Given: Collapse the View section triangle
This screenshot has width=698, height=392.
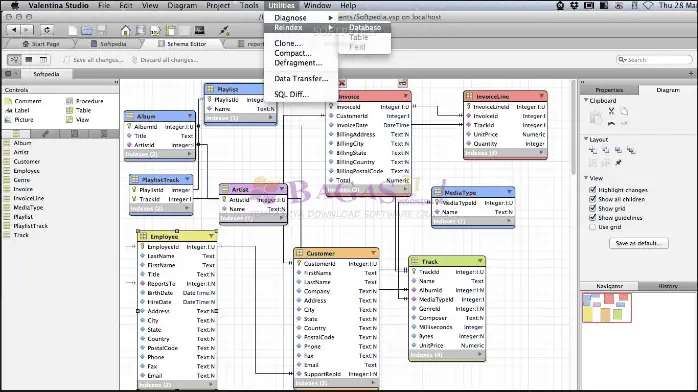Looking at the screenshot, I should click(x=586, y=178).
